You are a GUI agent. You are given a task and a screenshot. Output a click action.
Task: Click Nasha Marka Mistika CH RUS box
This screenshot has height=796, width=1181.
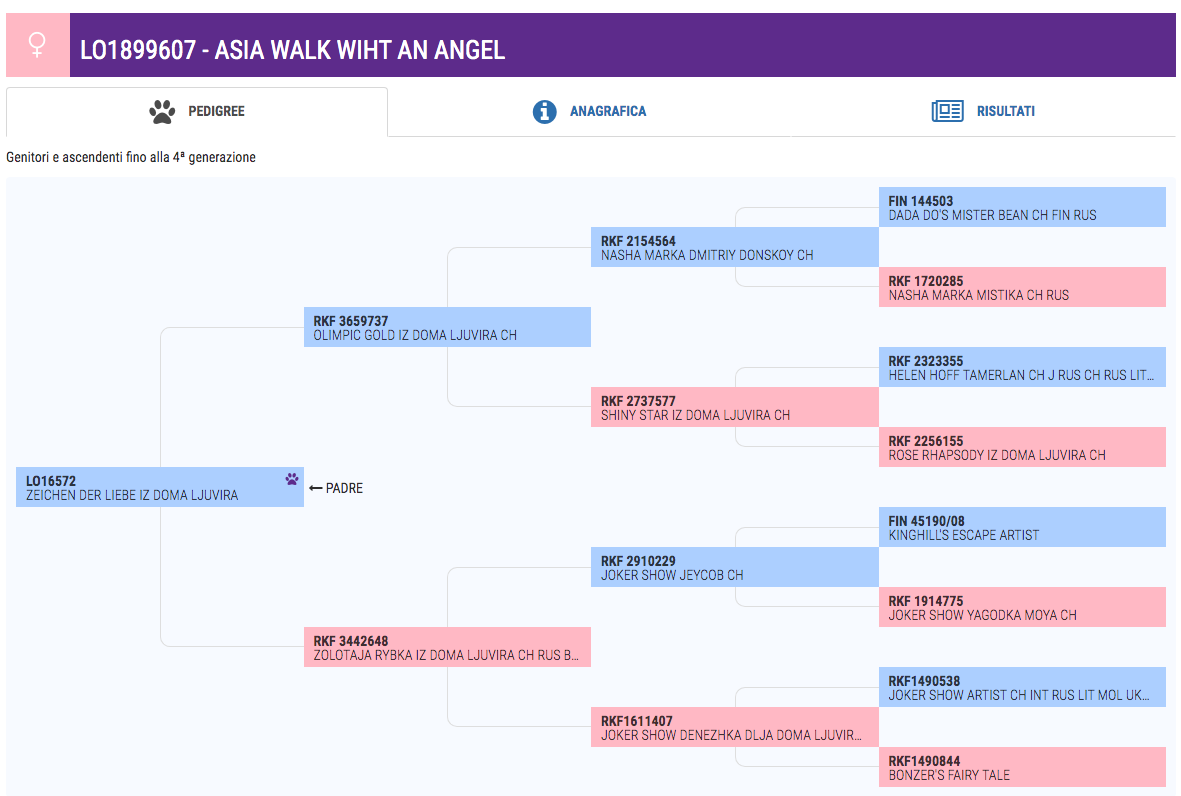point(1022,287)
